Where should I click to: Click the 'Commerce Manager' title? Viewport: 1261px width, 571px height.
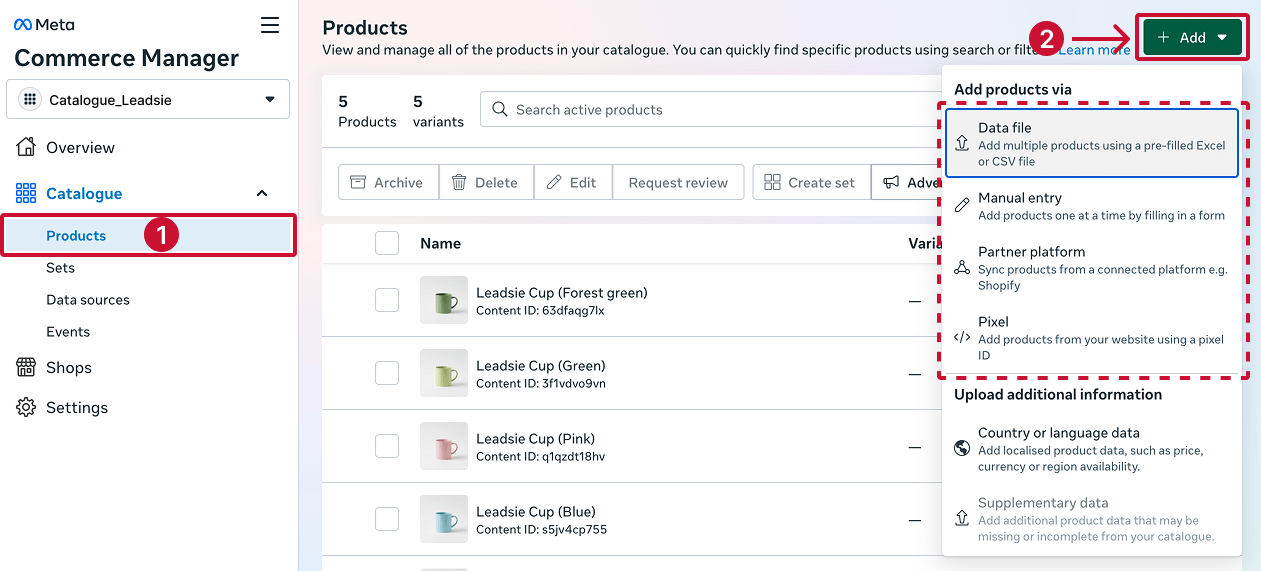[127, 58]
